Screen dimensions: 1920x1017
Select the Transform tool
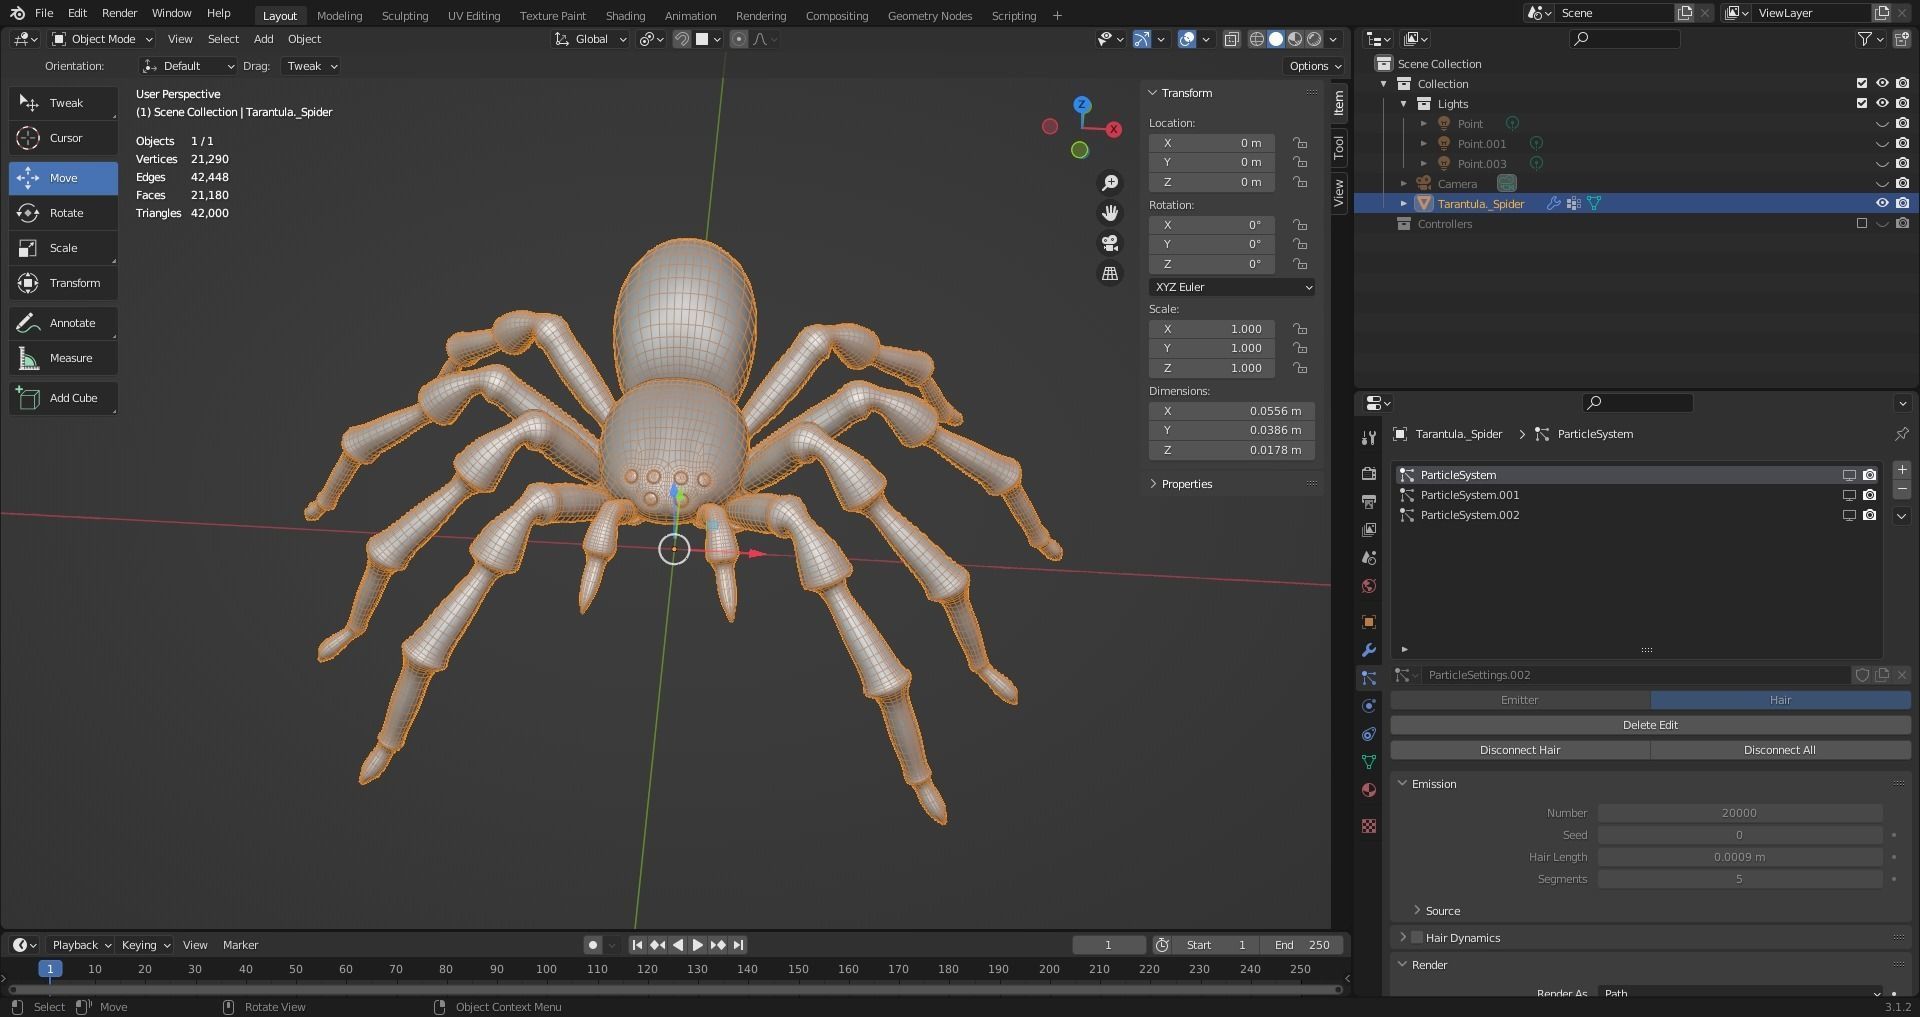[x=64, y=283]
